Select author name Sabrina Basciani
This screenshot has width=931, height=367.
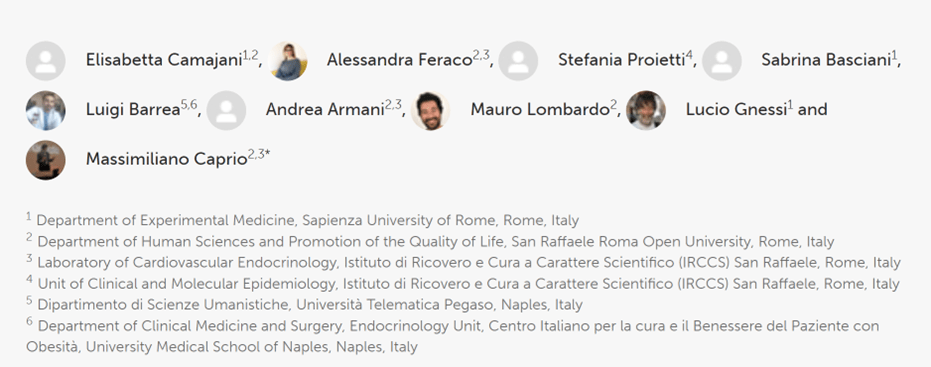(826, 60)
